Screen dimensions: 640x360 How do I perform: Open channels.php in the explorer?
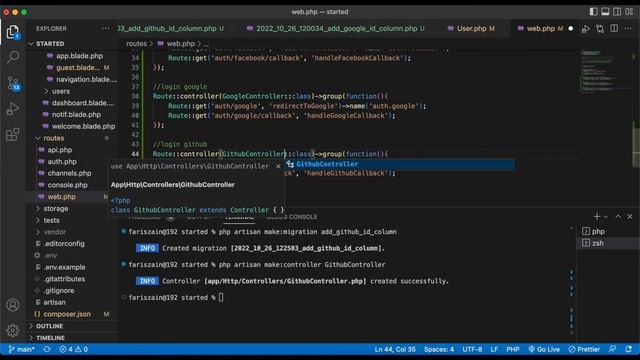[69, 173]
